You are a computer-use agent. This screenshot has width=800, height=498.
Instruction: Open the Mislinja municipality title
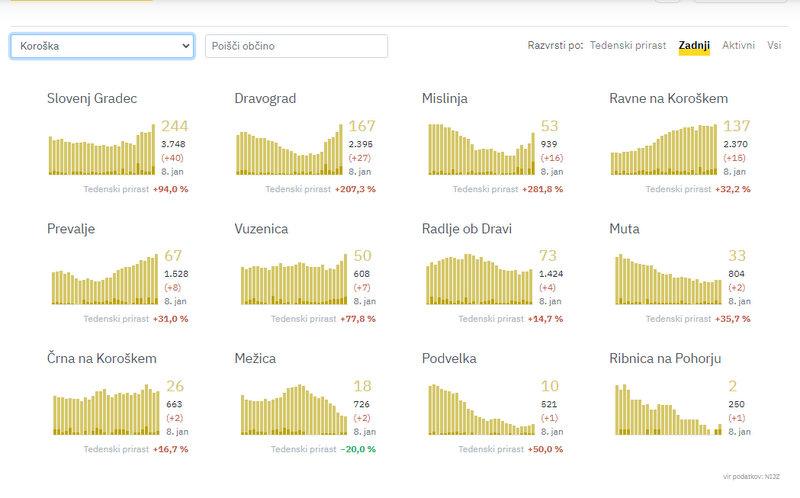[x=445, y=99]
